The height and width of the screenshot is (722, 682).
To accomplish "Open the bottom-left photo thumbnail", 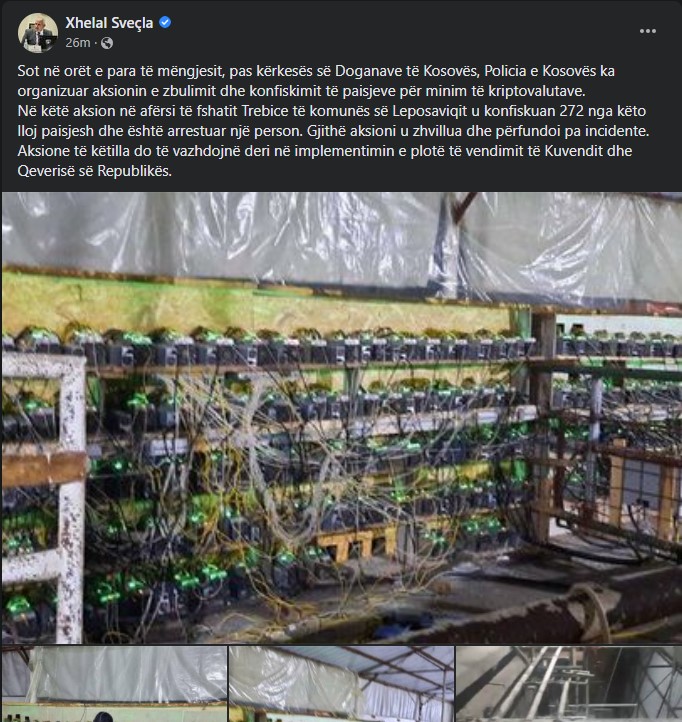I will (114, 684).
